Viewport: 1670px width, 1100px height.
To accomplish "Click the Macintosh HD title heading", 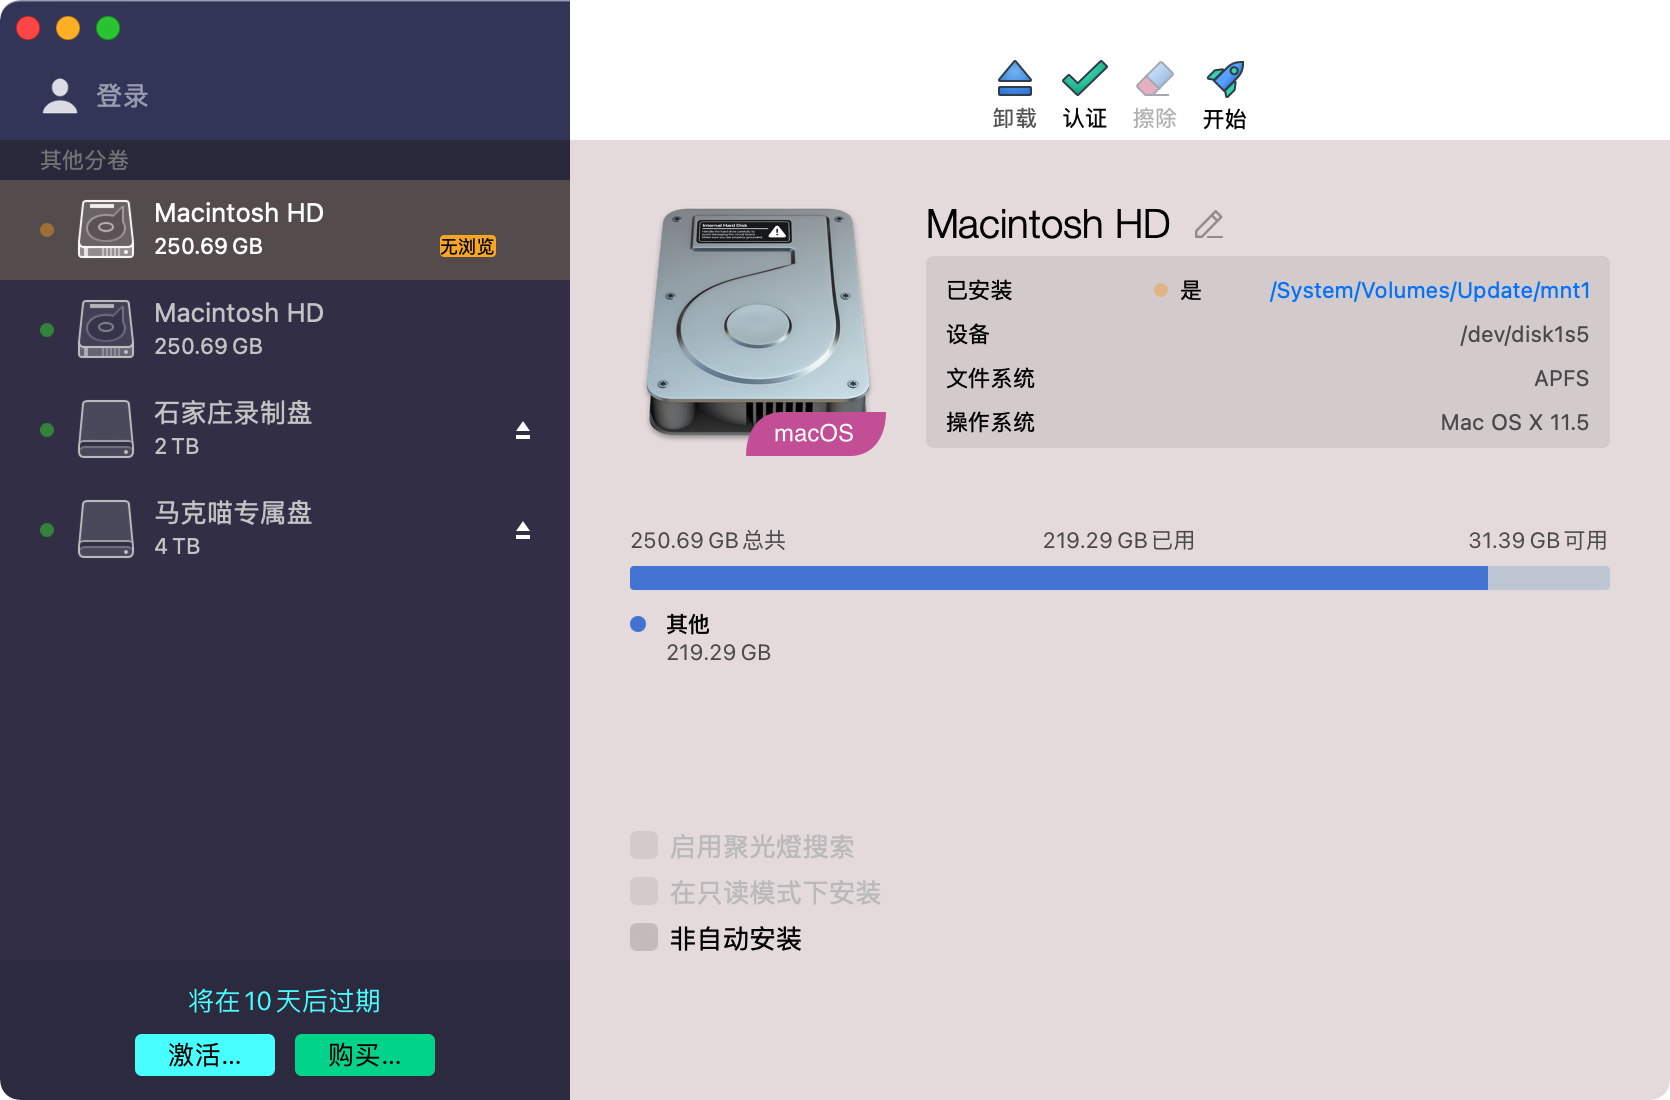I will [1048, 224].
